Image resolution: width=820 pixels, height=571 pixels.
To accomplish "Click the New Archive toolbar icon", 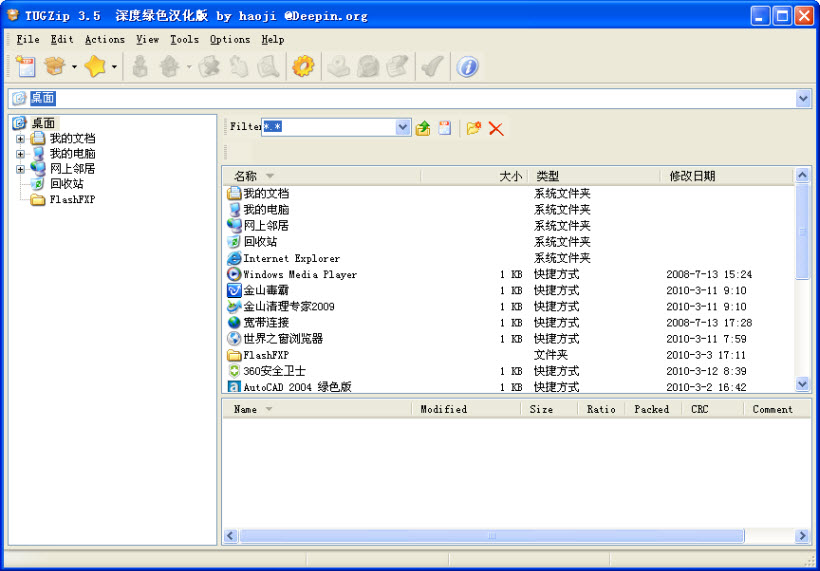I will click(25, 67).
